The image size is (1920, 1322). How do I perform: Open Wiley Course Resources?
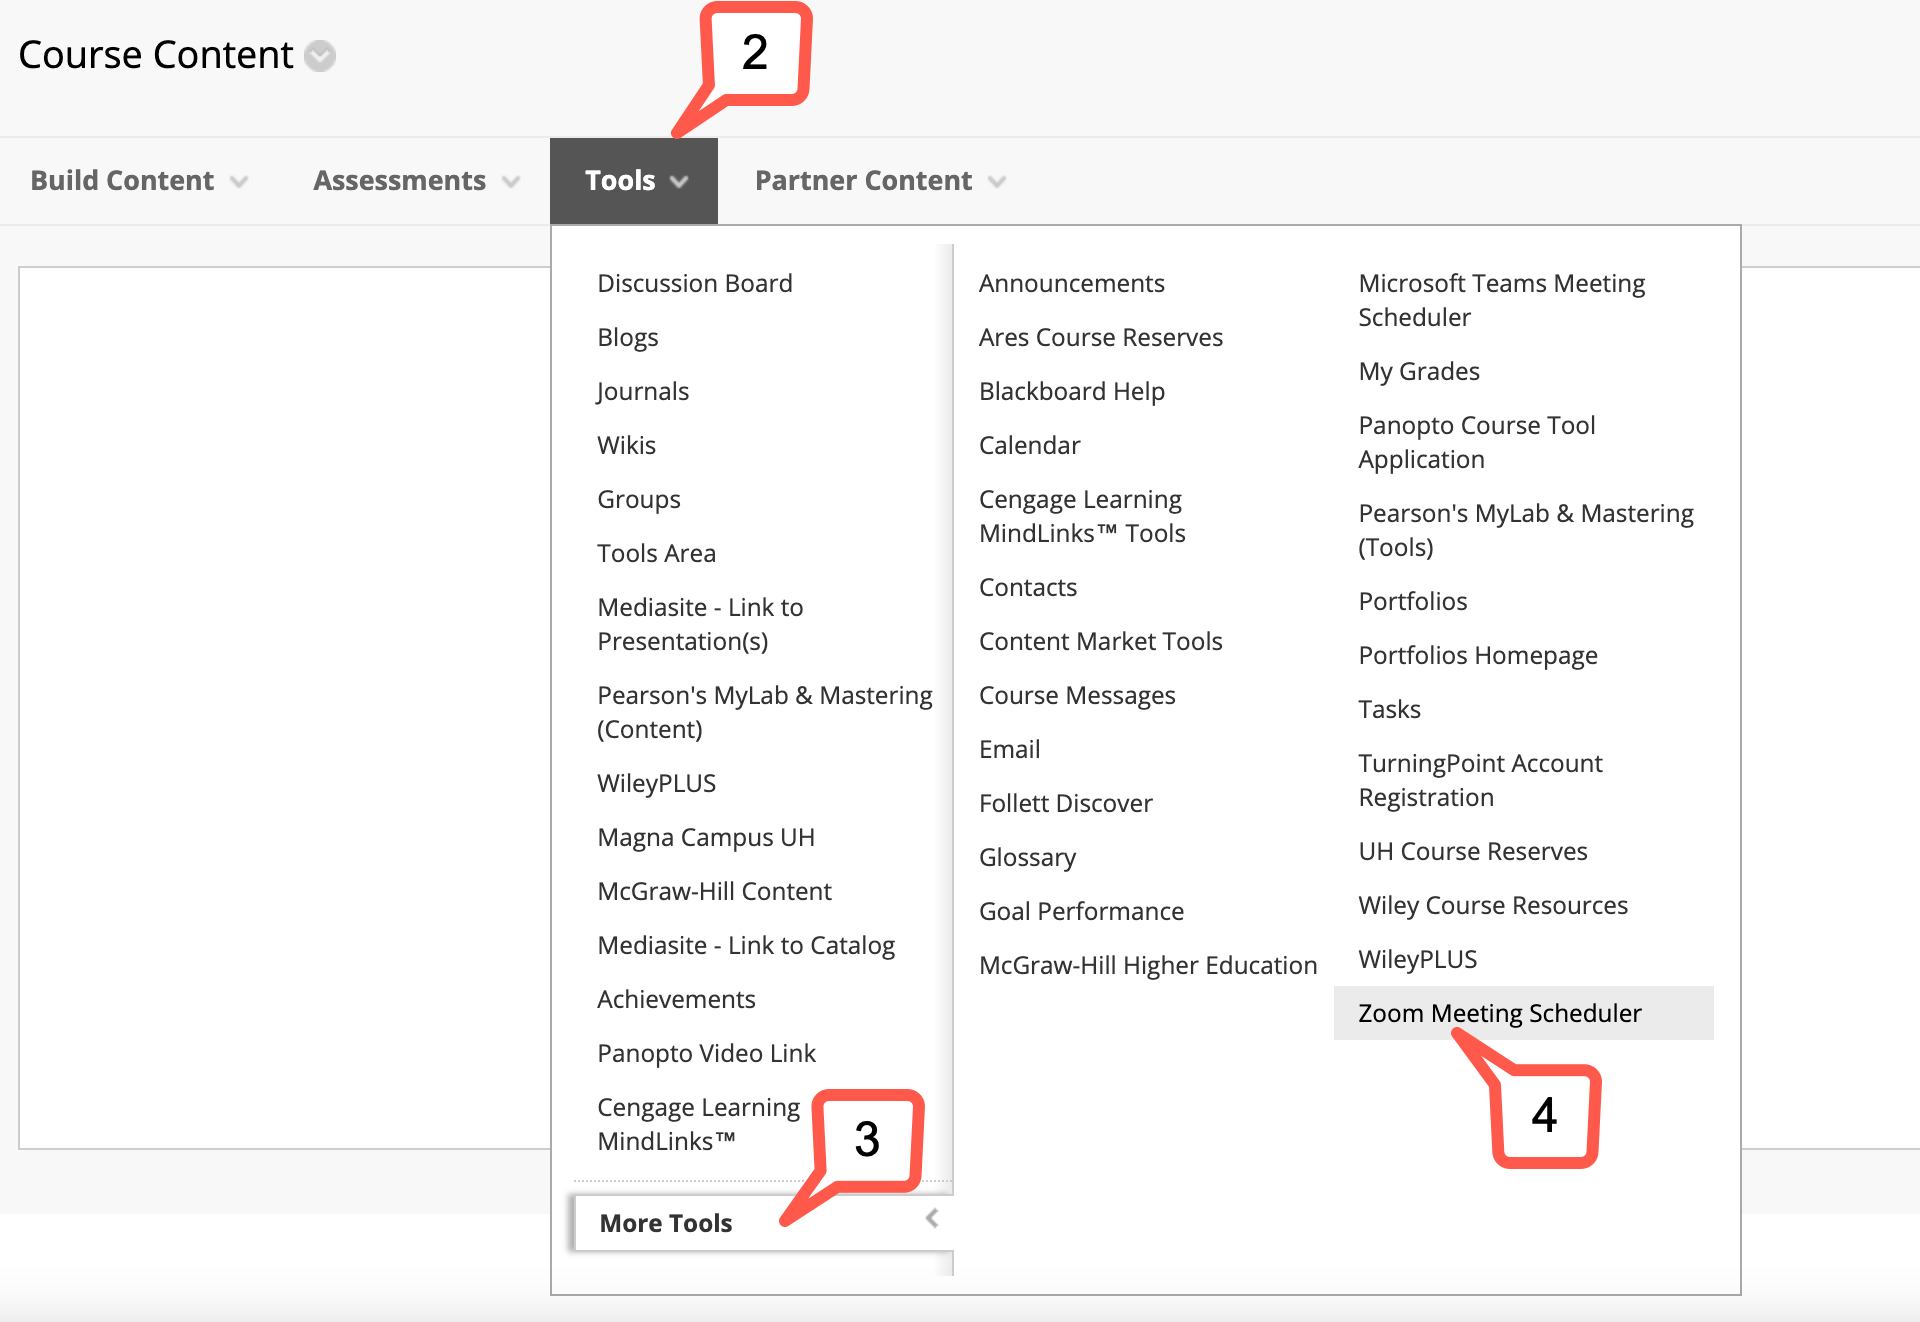[1493, 905]
